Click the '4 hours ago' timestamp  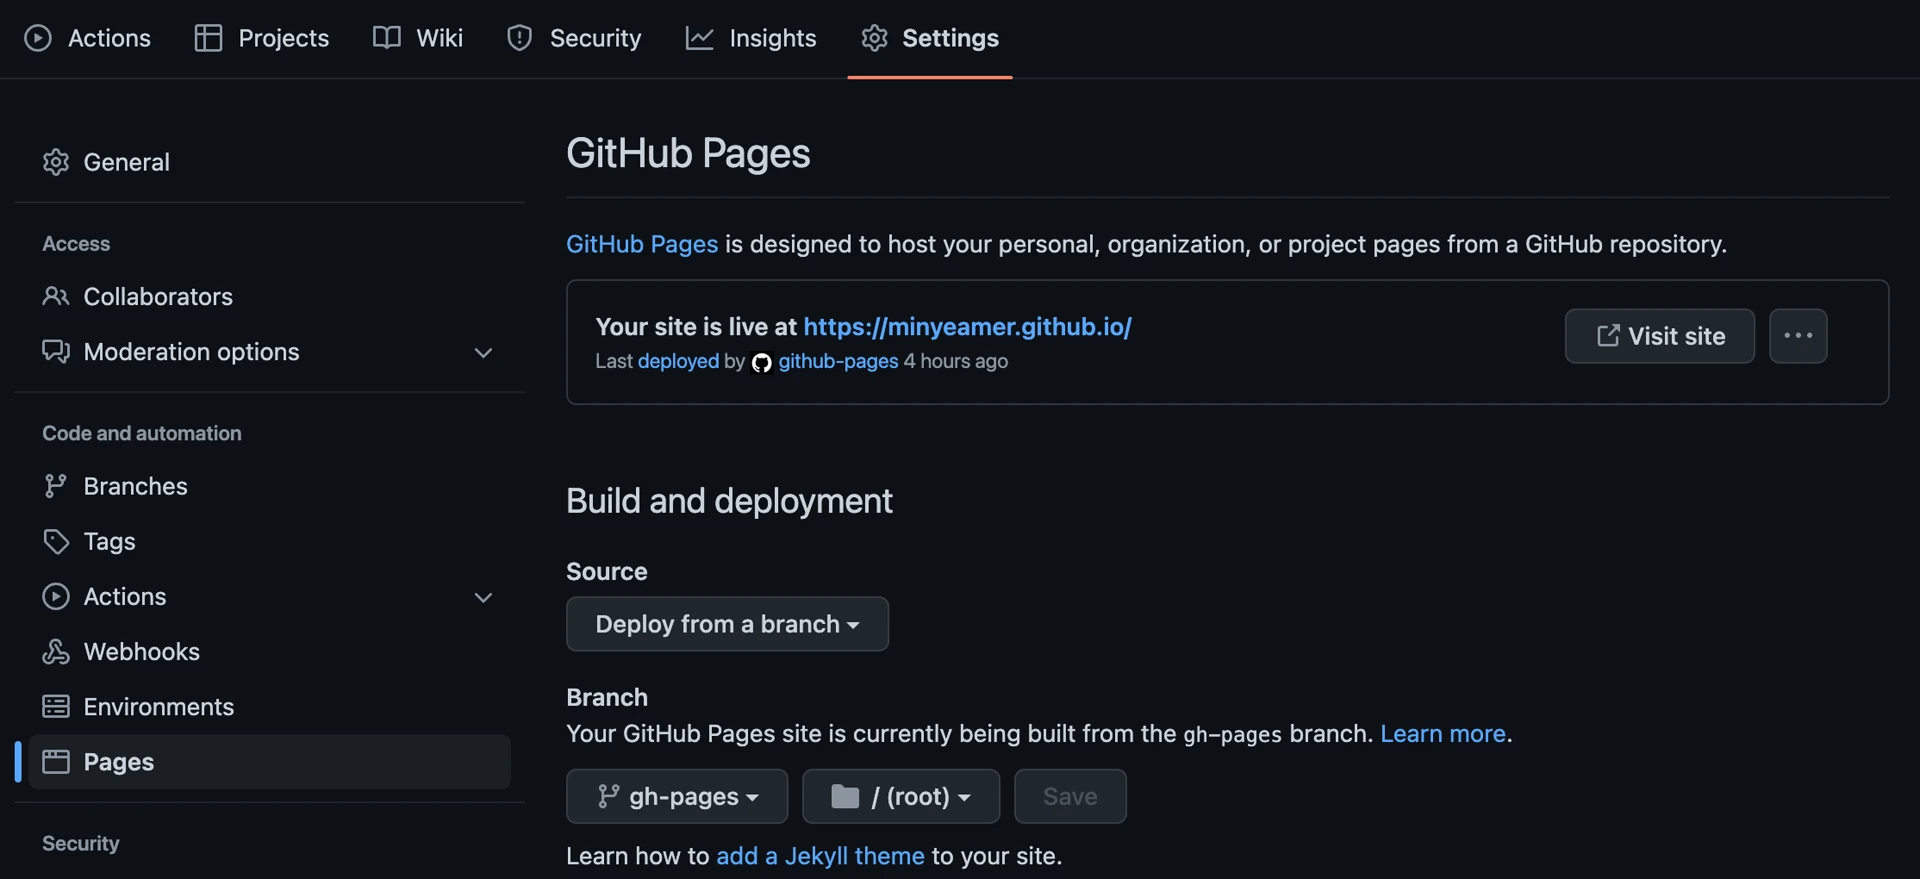[955, 361]
